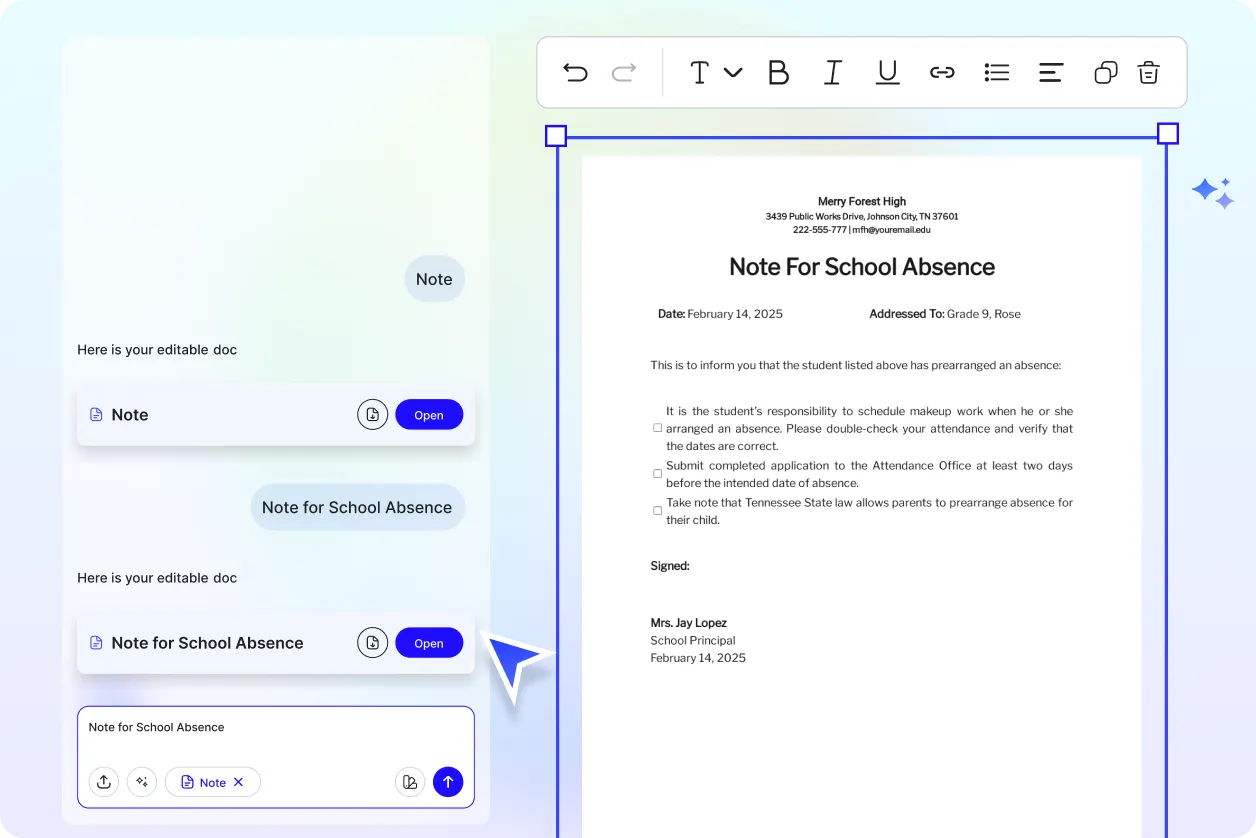Redo the last action
1256x838 pixels.
coord(624,72)
